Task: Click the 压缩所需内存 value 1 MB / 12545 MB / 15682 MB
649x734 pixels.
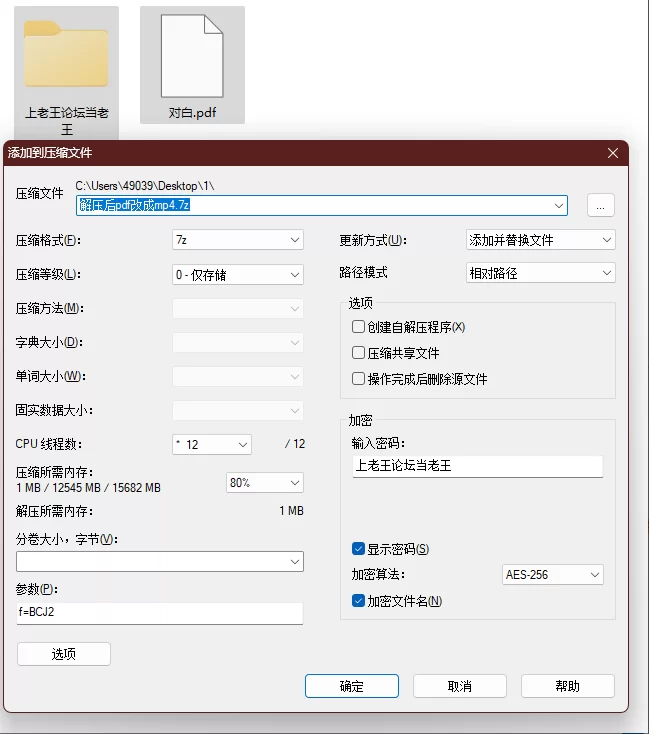Action: pyautogui.click(x=88, y=488)
